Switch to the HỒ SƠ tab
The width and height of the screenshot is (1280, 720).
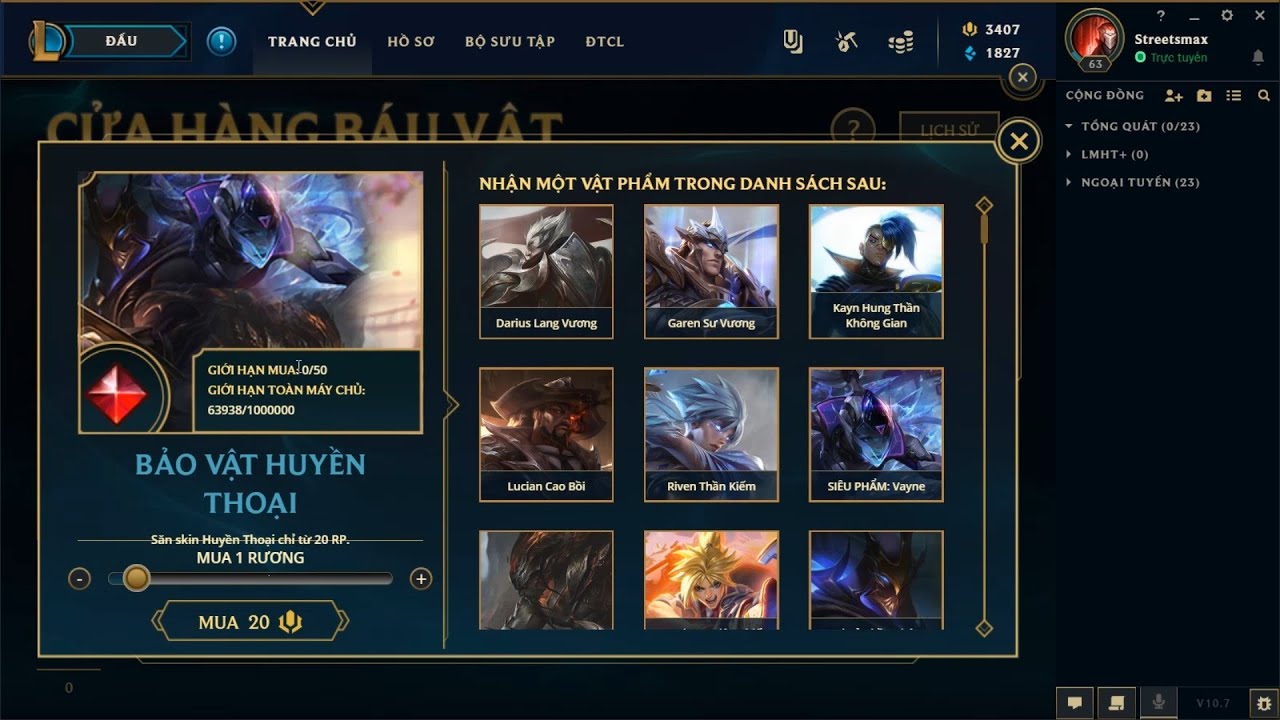[x=411, y=41]
